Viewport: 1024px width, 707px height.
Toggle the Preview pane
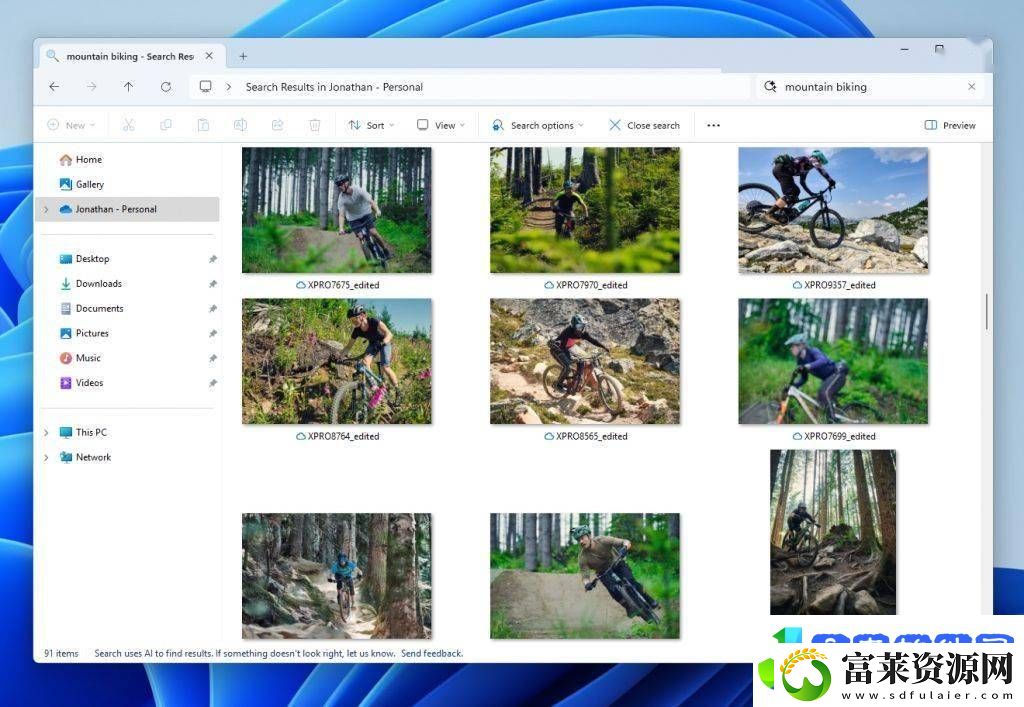[x=950, y=125]
